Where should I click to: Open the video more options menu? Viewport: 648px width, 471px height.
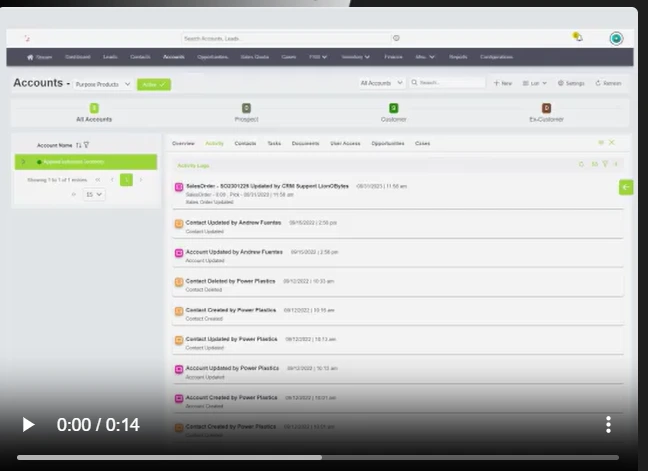click(607, 425)
